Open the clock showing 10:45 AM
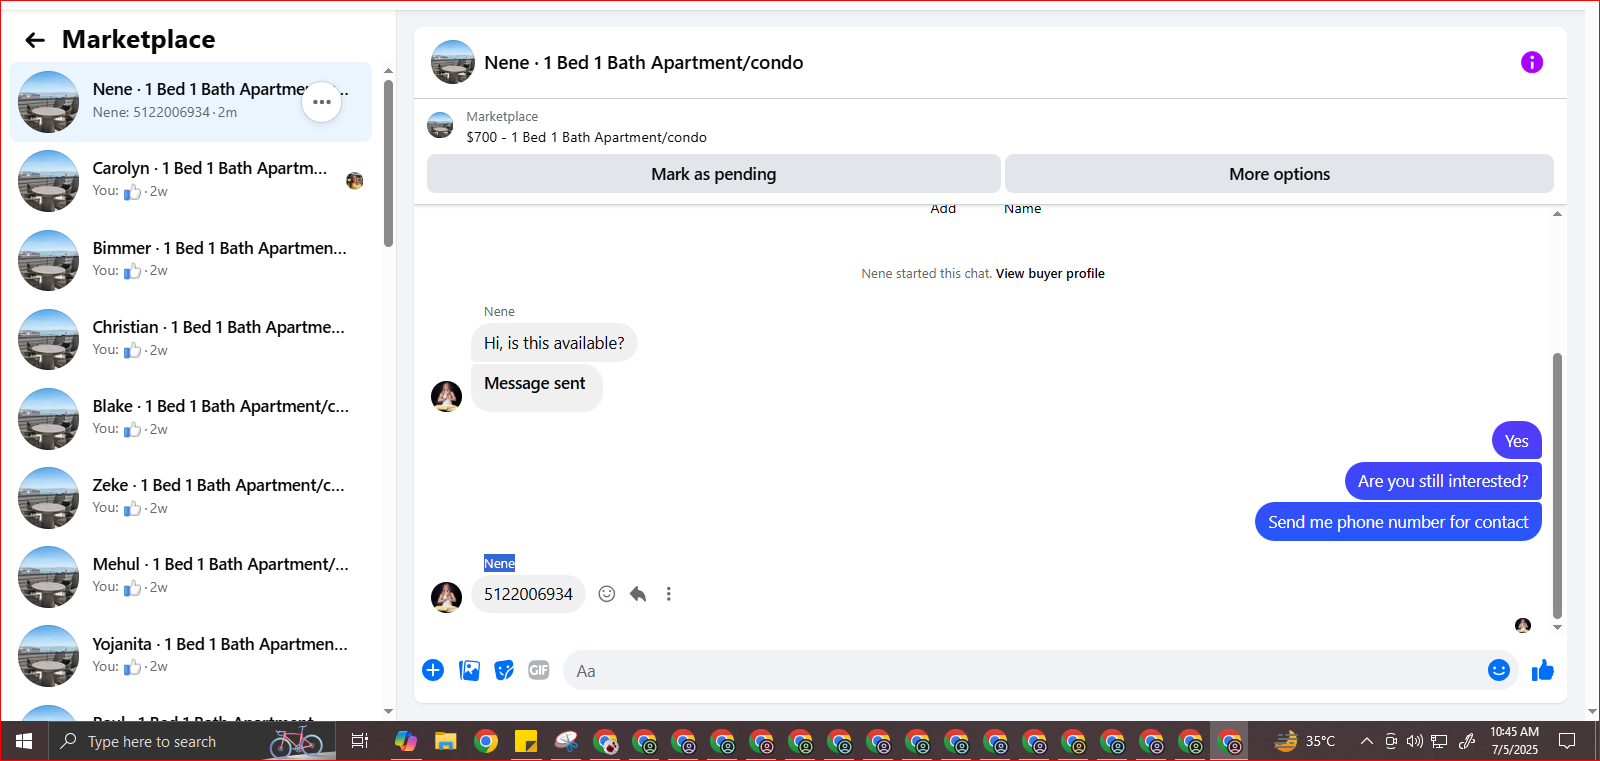This screenshot has width=1600, height=761. tap(1514, 741)
